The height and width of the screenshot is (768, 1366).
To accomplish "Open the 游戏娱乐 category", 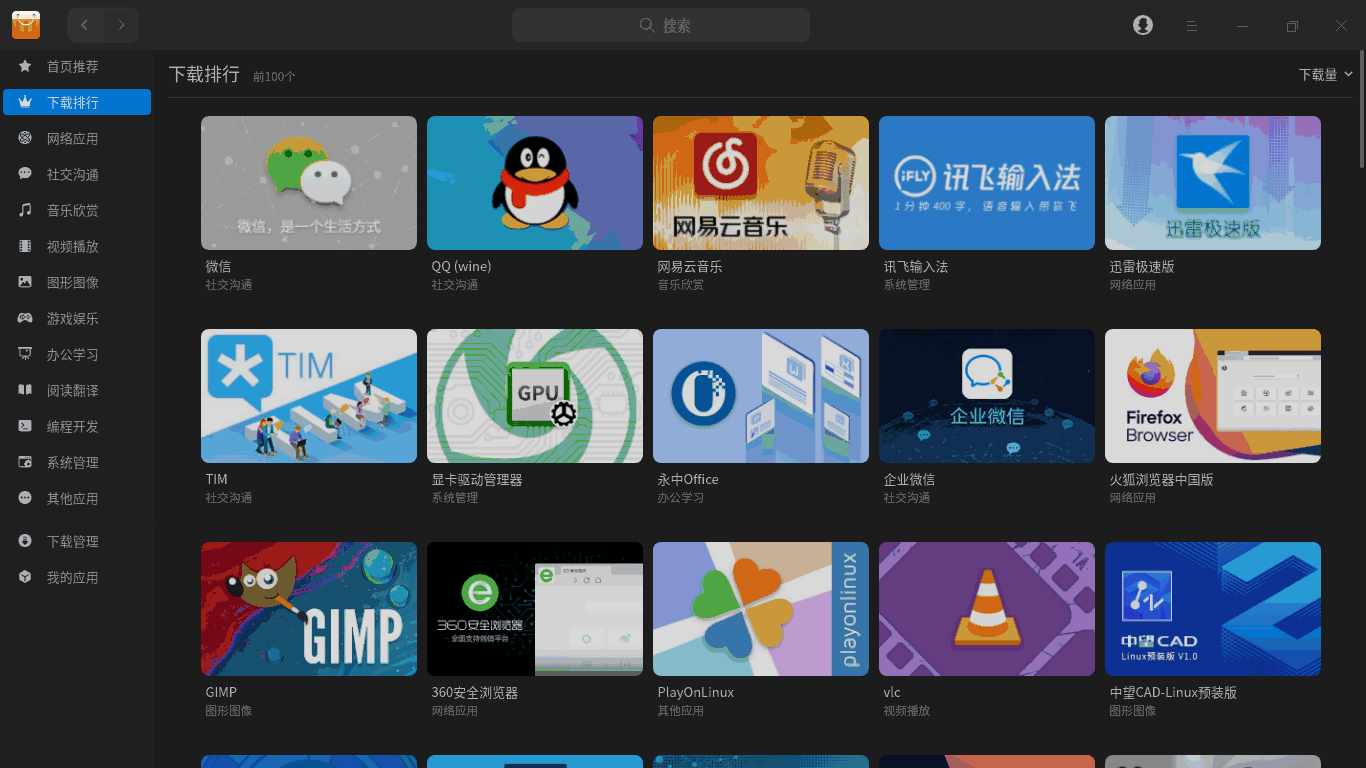I will [77, 318].
